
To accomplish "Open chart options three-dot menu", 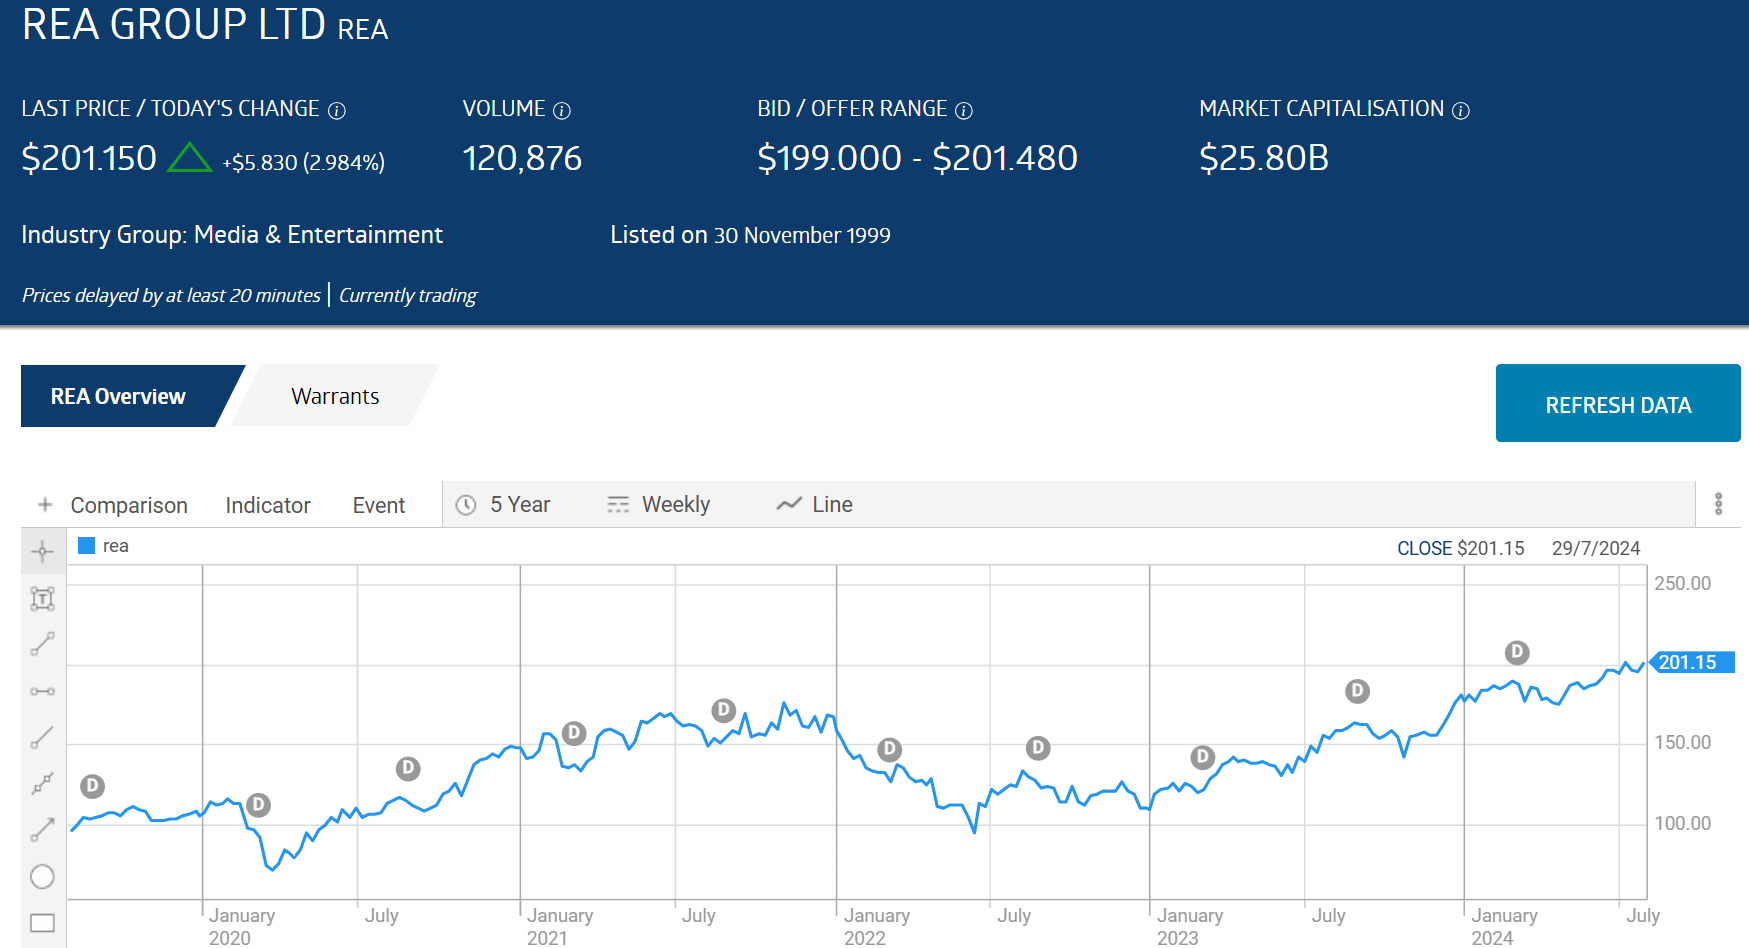I will coord(1718,504).
